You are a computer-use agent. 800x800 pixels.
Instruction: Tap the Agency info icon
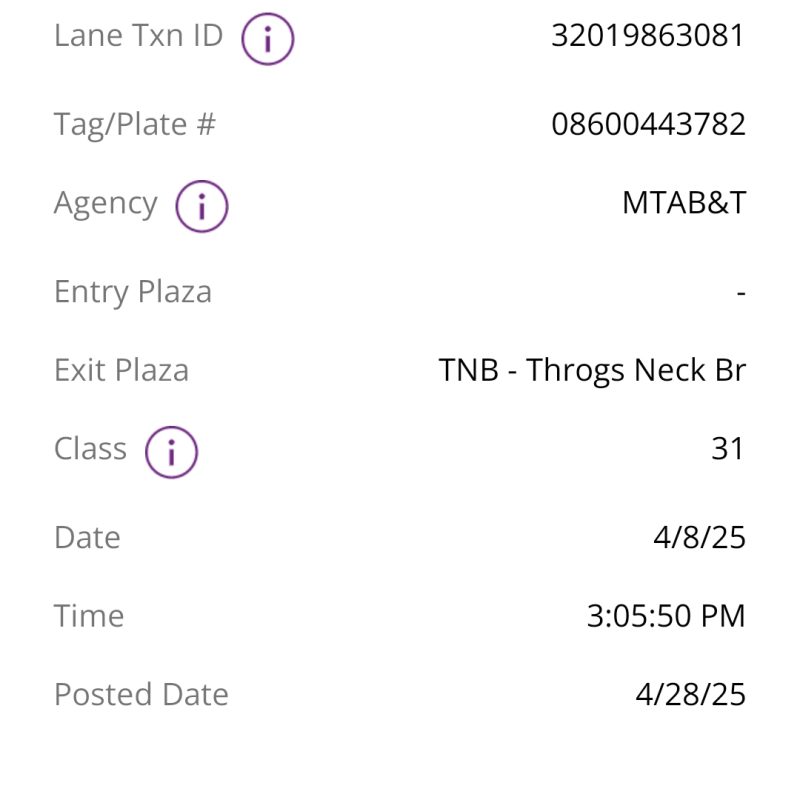pos(202,206)
